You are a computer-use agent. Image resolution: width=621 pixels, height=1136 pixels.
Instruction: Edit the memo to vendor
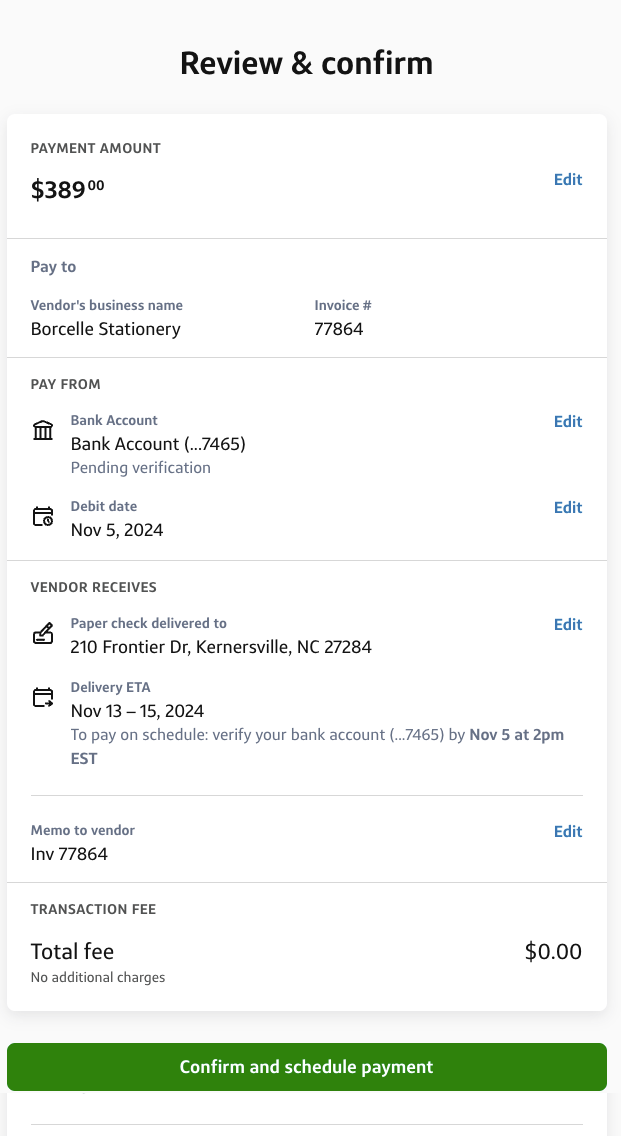tap(568, 831)
